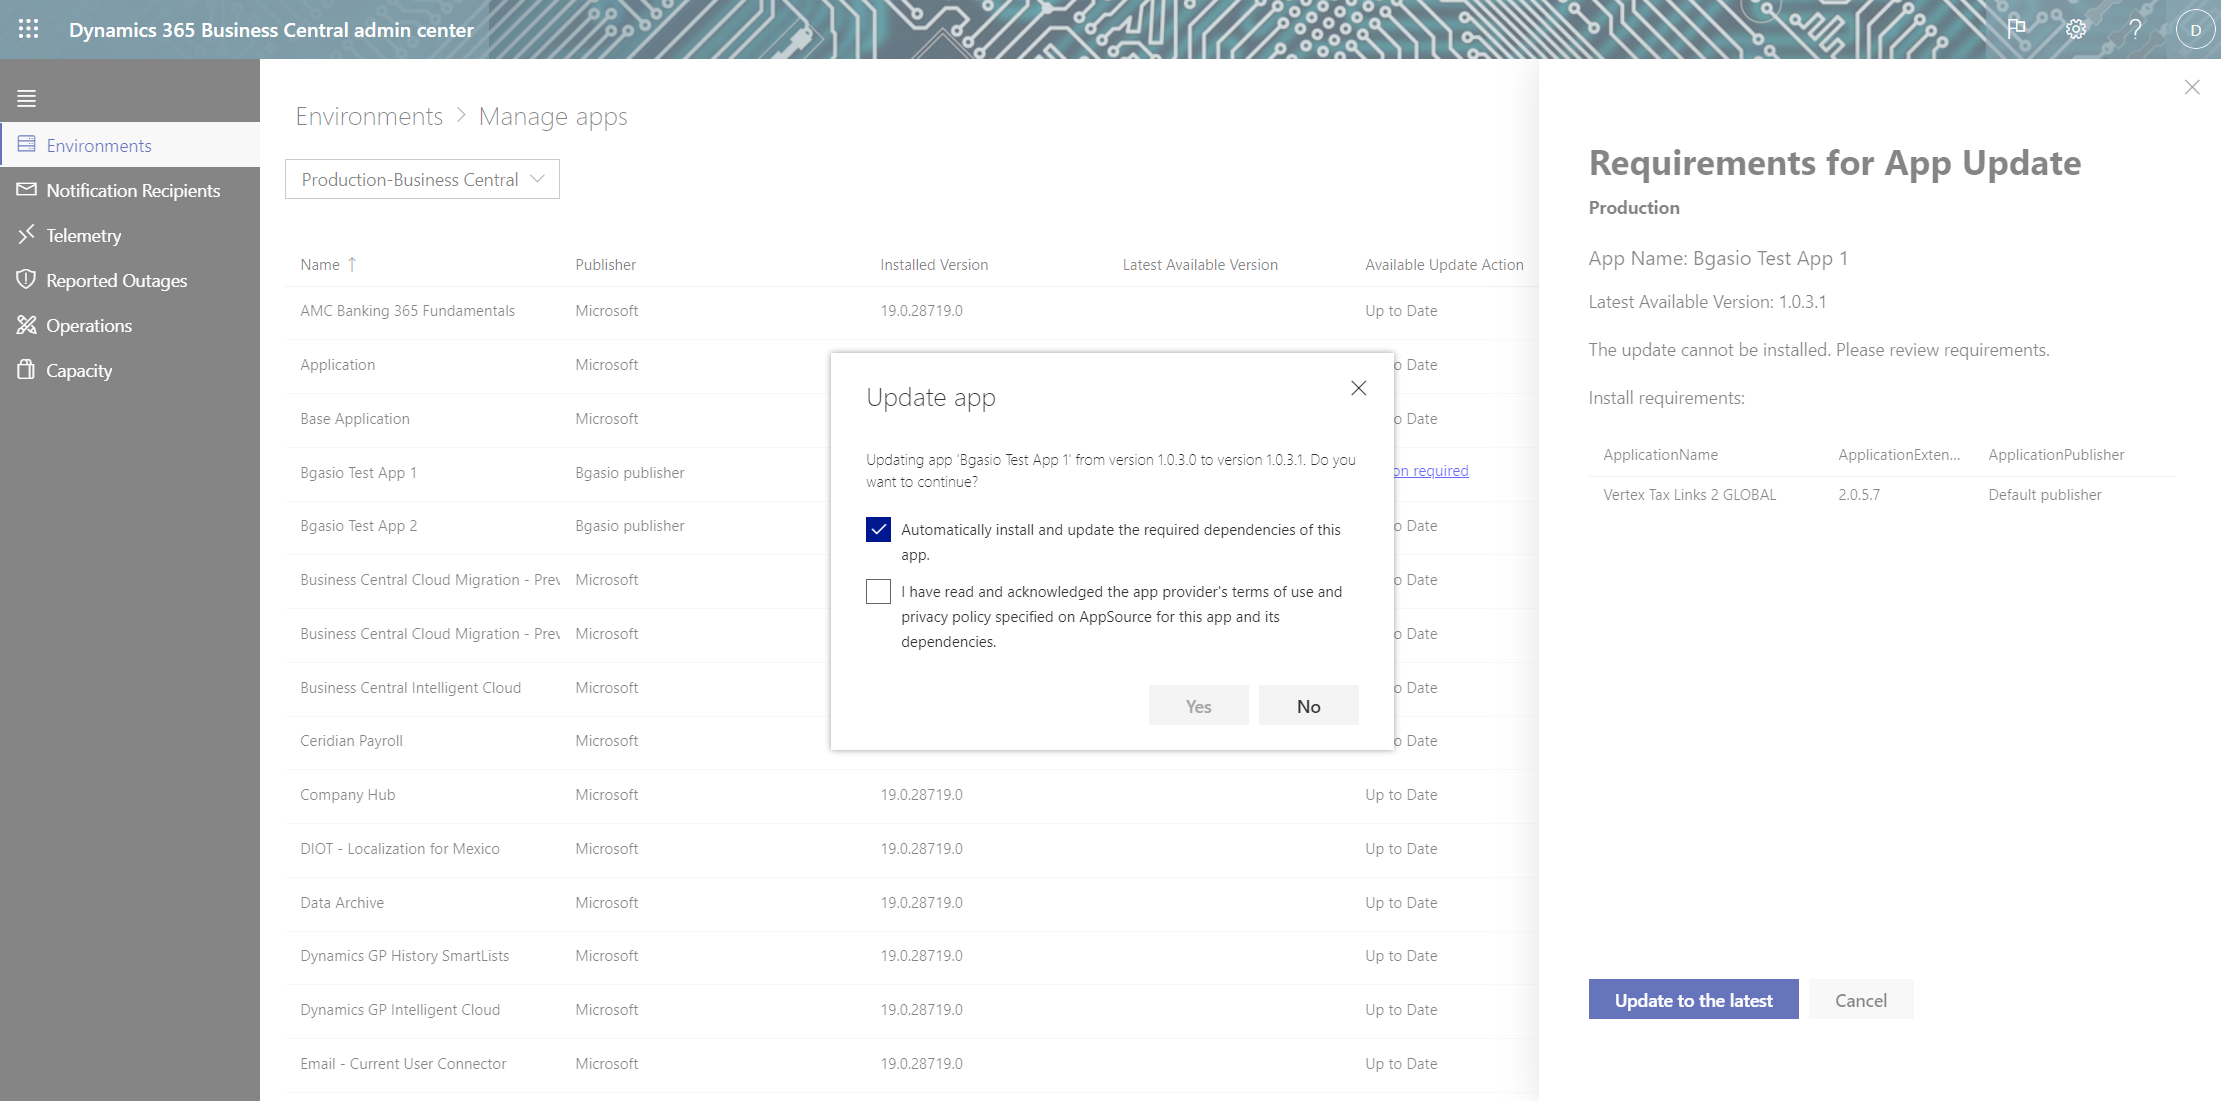2221x1101 pixels.
Task: Uncheck automatically install dependencies checkbox
Action: [878, 529]
